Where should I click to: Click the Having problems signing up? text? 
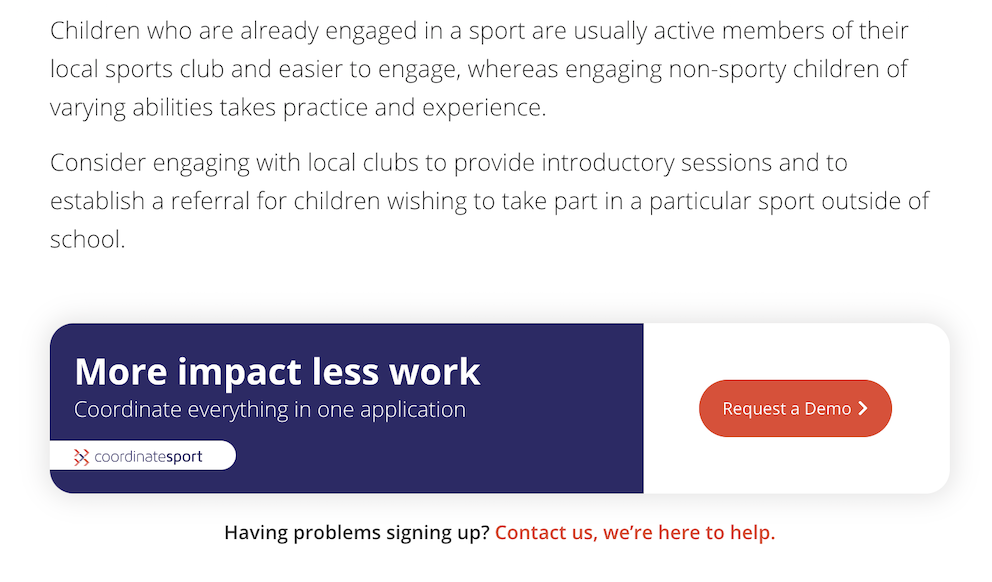[356, 532]
